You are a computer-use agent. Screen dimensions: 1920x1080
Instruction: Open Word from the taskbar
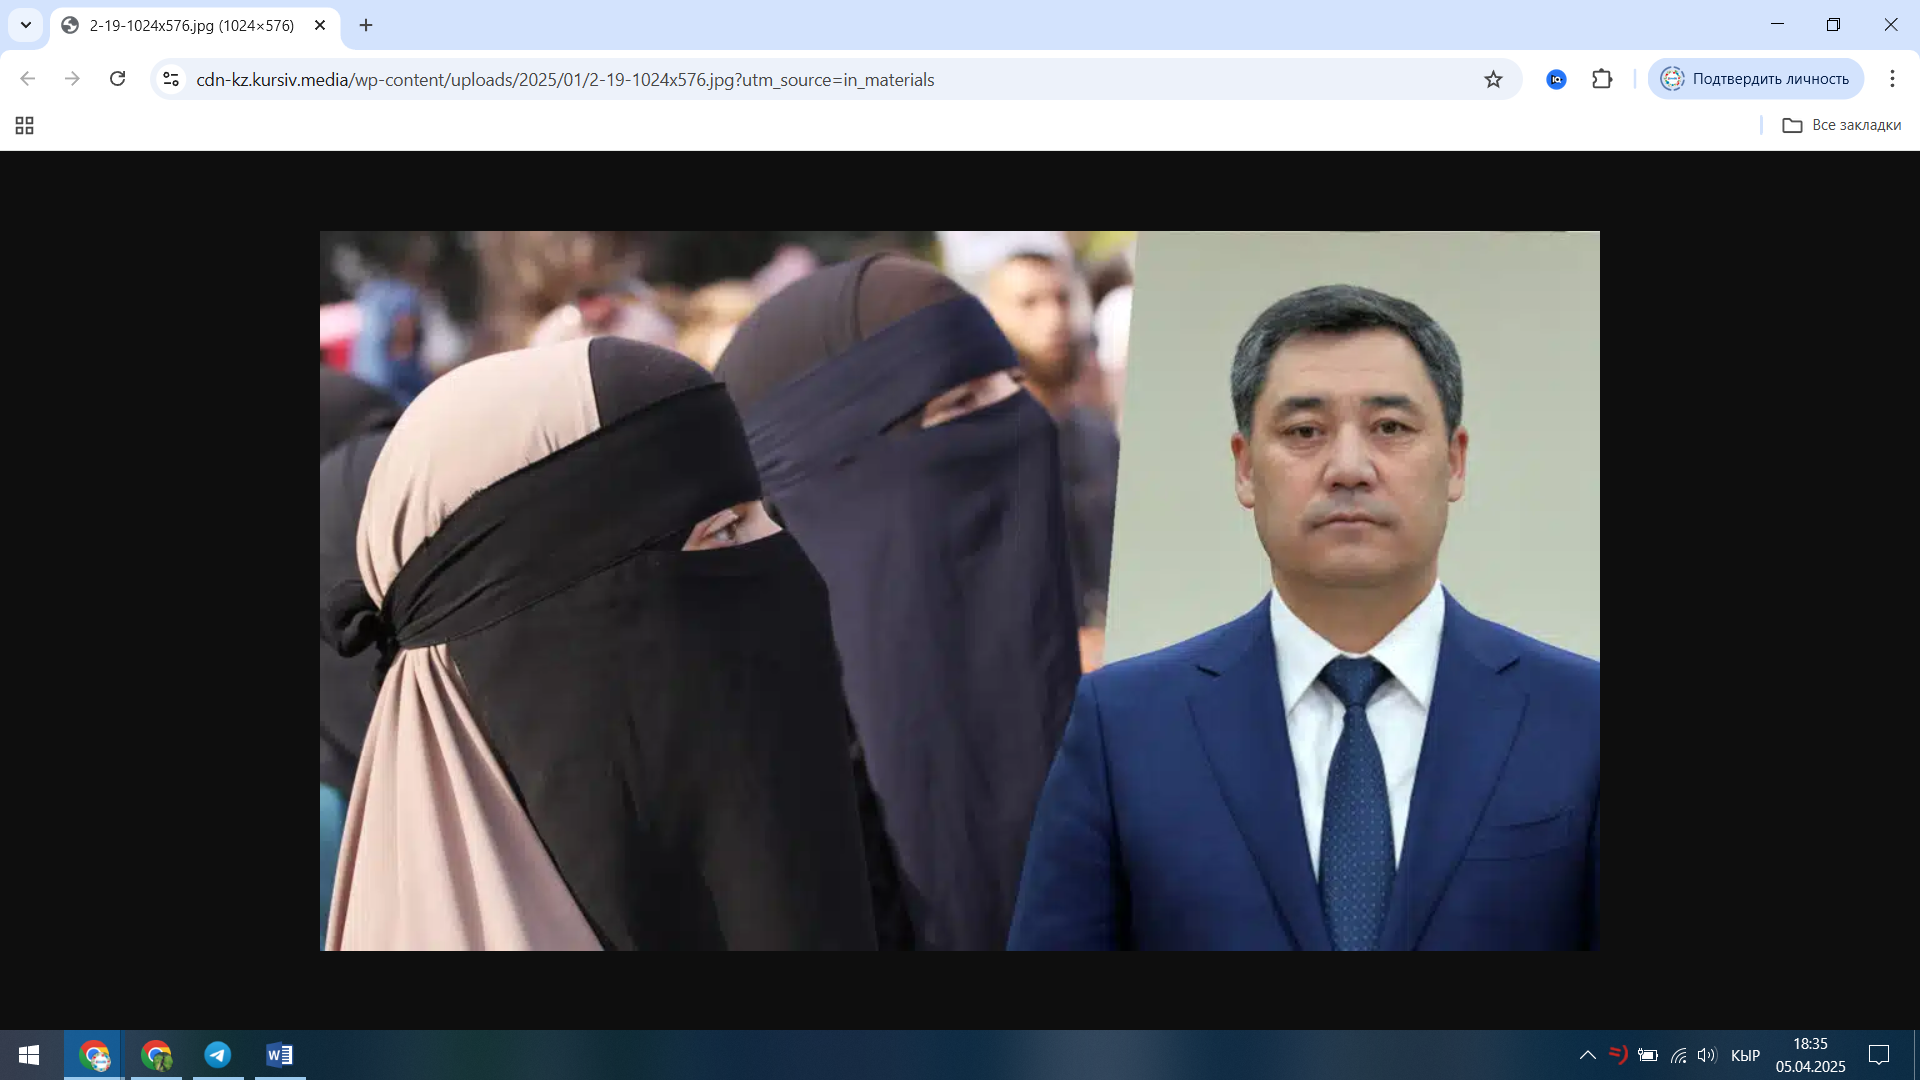(x=280, y=1055)
